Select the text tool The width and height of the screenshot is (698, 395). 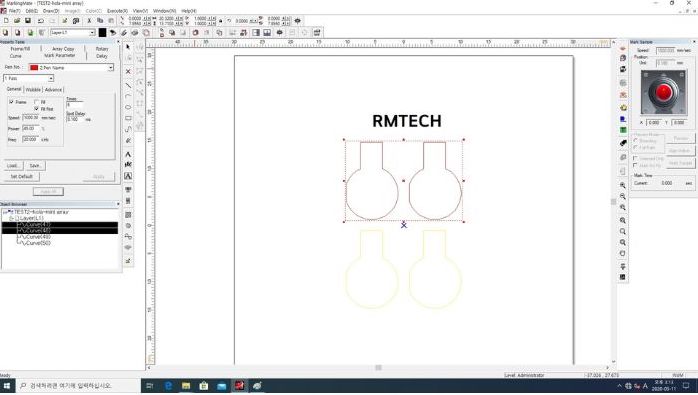click(x=128, y=154)
